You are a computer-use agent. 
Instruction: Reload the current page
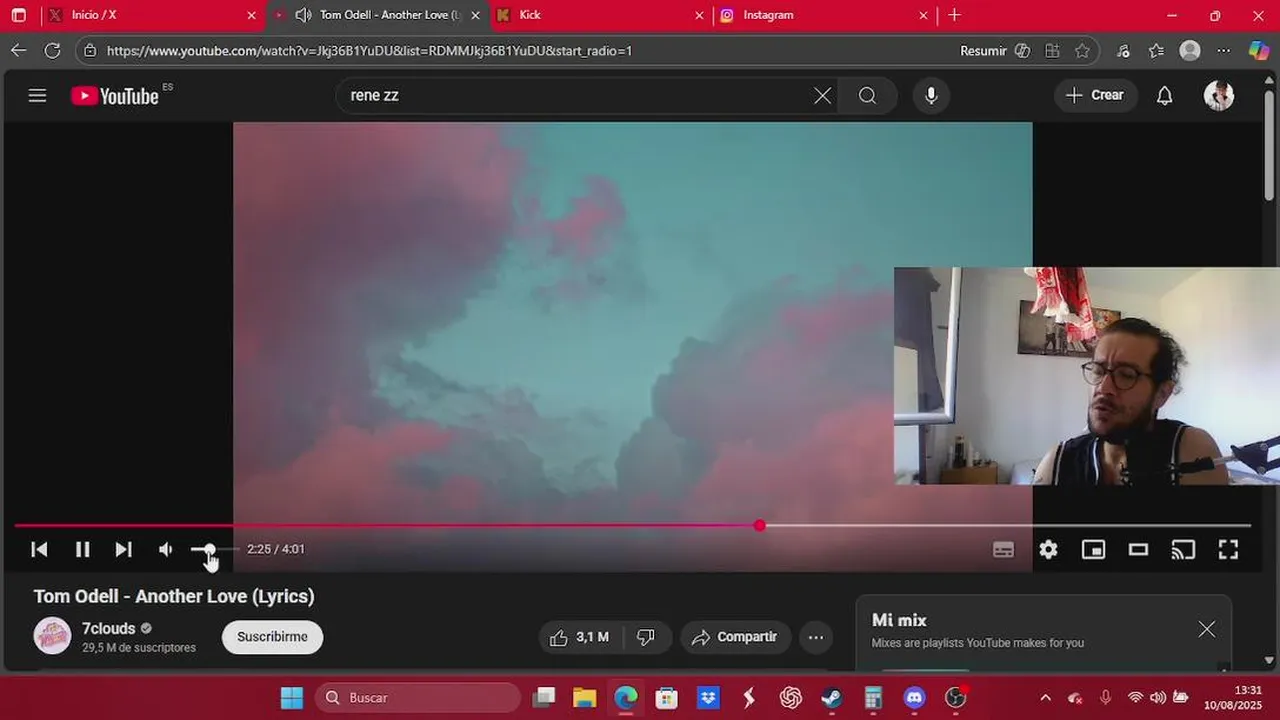tap(52, 50)
